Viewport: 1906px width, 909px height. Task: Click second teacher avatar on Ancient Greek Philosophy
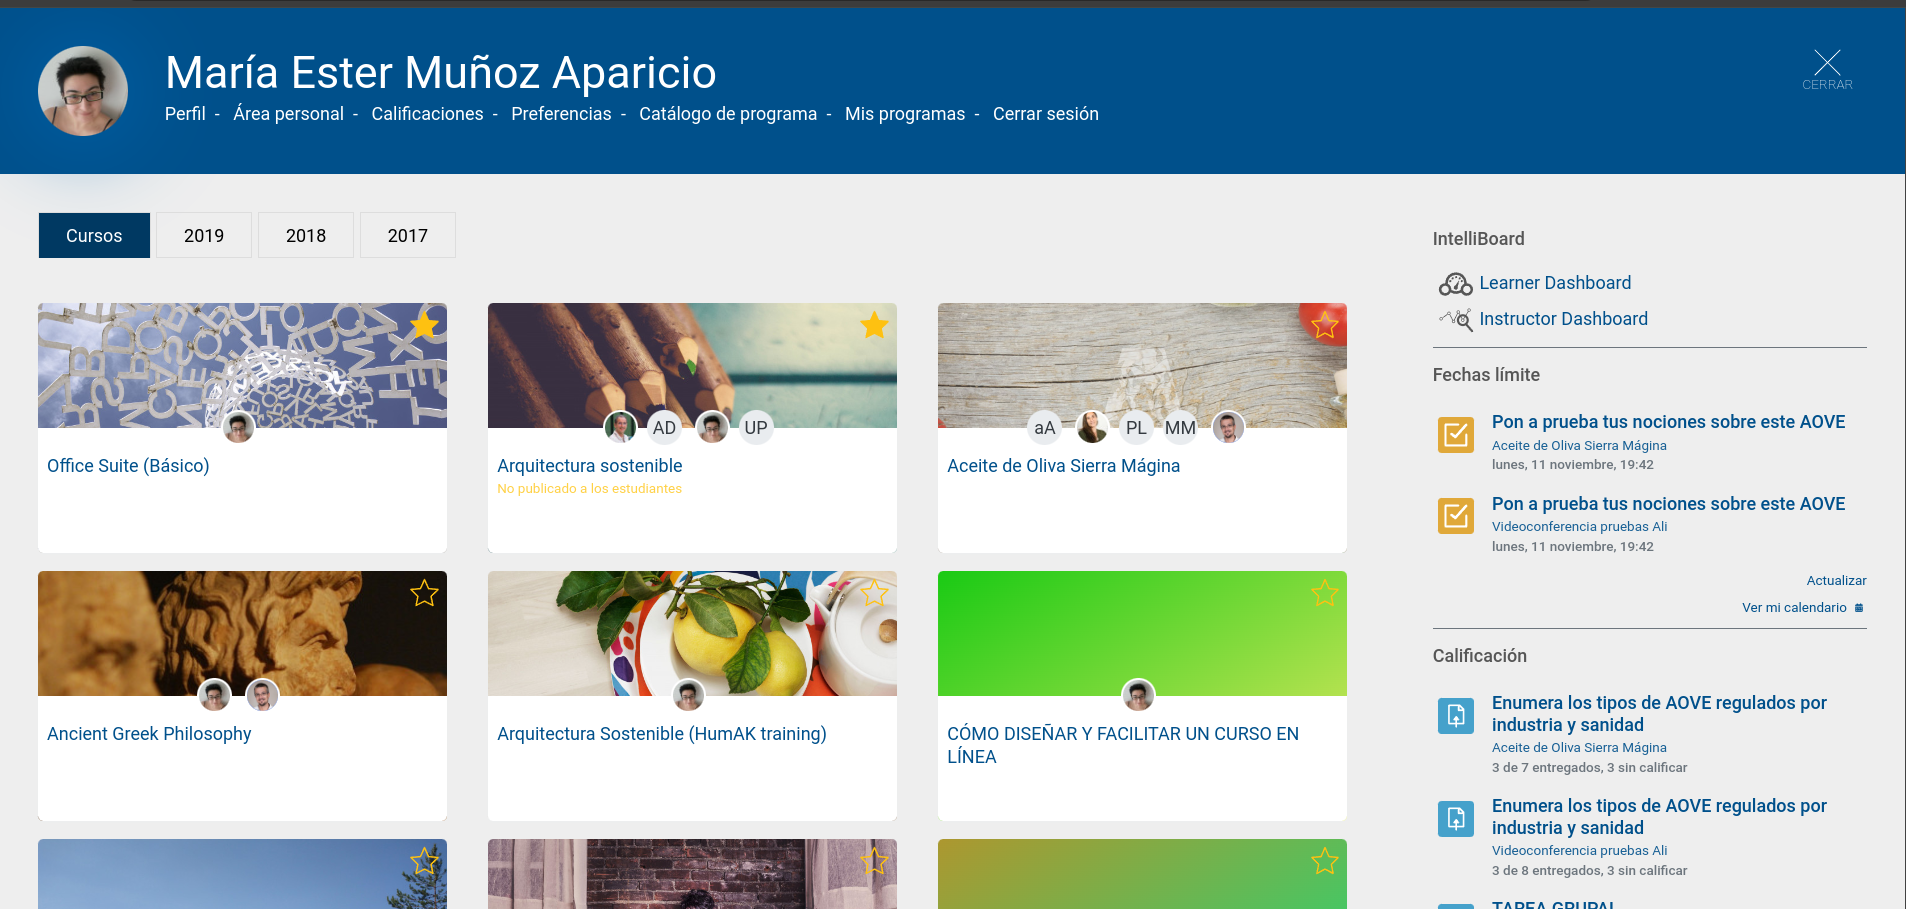coord(262,696)
